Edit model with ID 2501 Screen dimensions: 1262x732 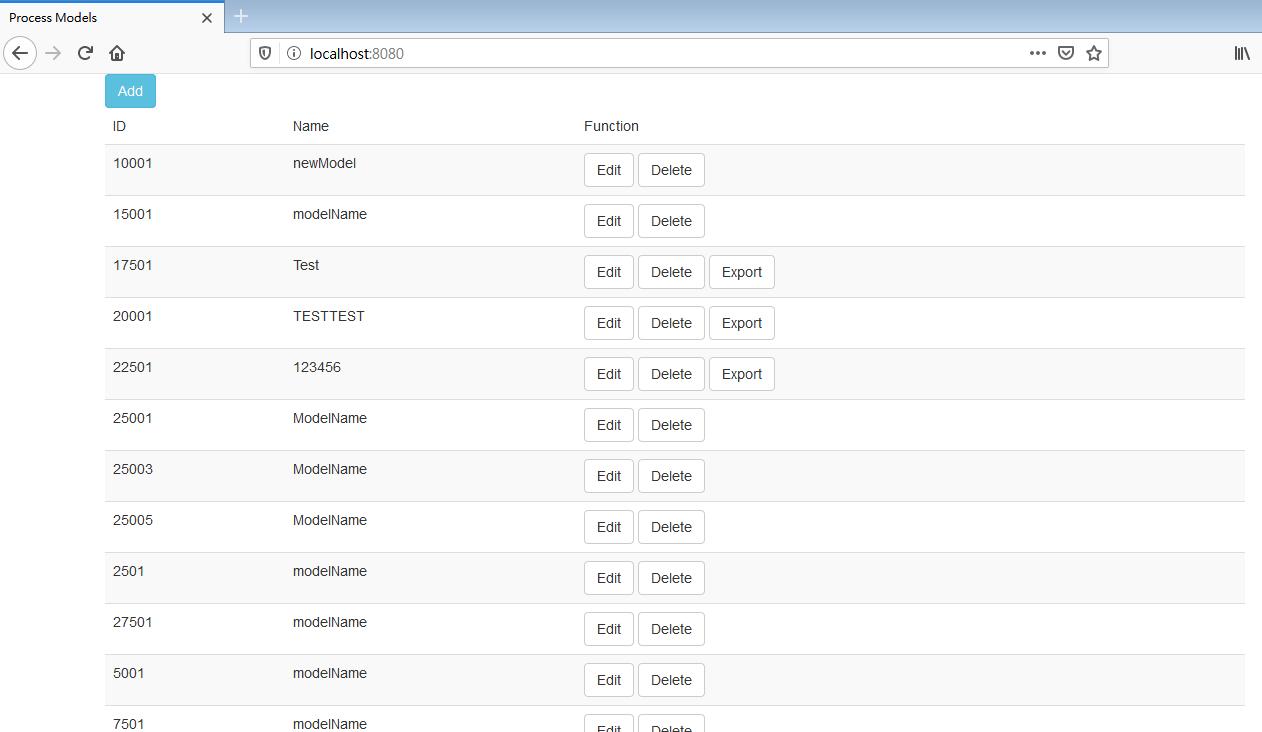(609, 578)
